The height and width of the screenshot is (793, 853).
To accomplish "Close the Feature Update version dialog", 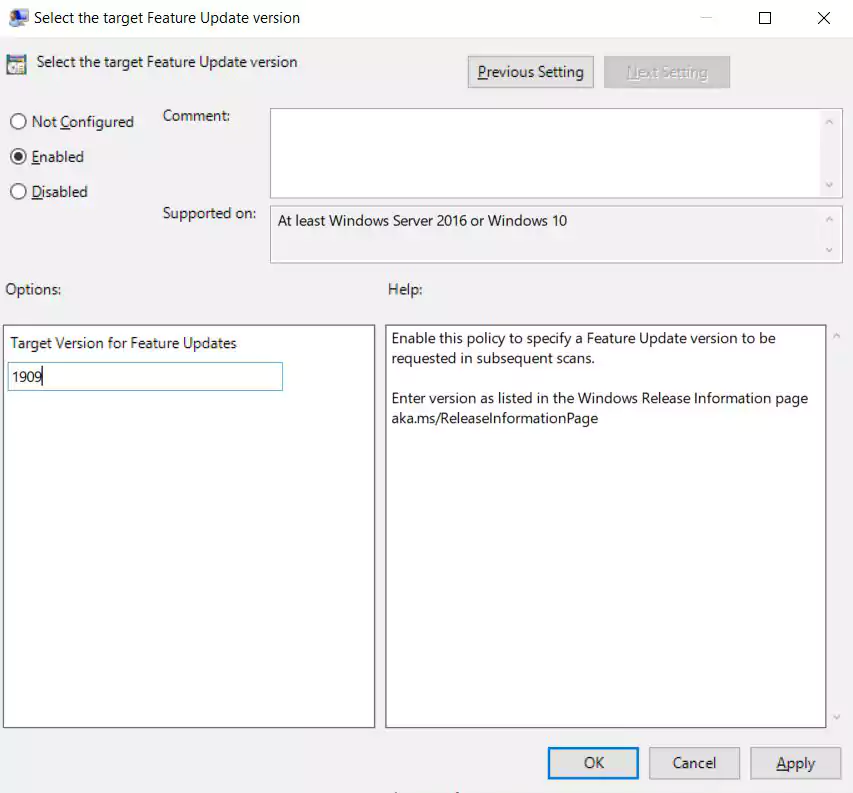I will coord(824,18).
